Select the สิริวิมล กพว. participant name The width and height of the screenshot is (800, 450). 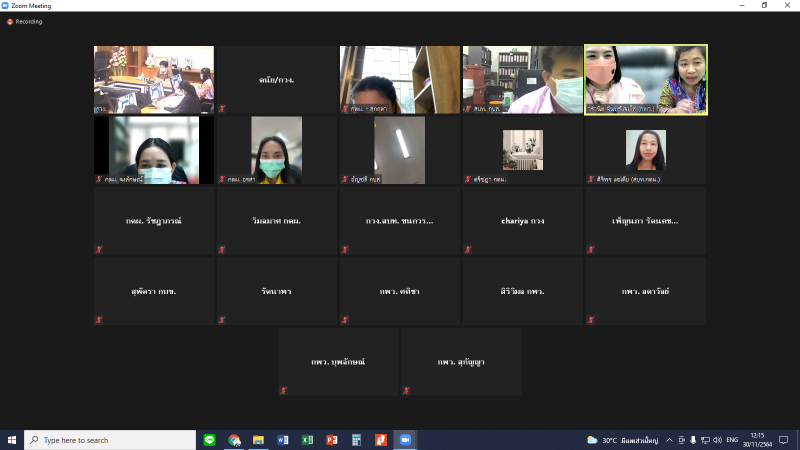[522, 291]
